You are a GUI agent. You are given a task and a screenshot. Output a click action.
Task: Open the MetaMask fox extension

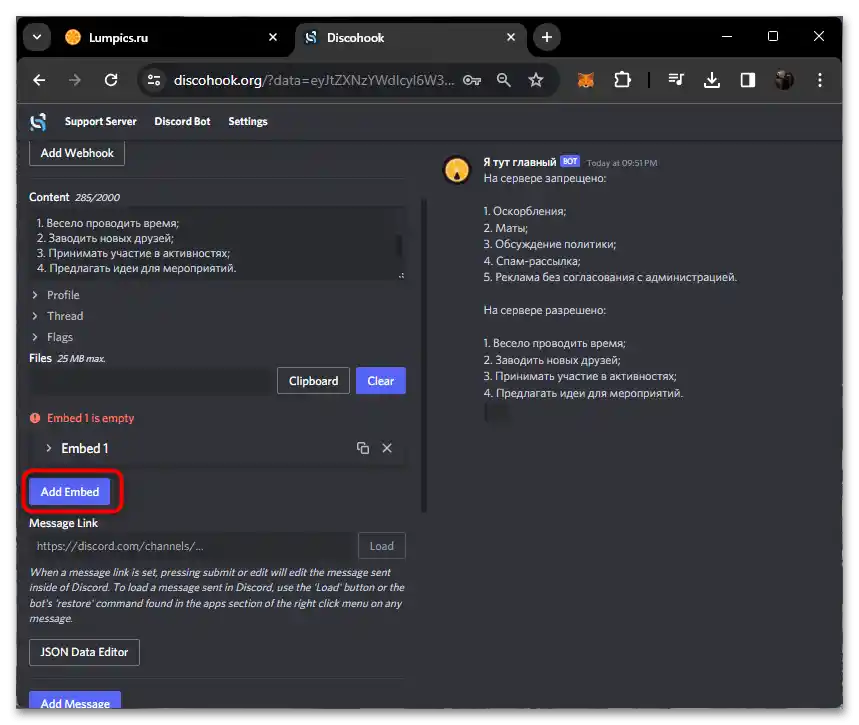[x=586, y=80]
